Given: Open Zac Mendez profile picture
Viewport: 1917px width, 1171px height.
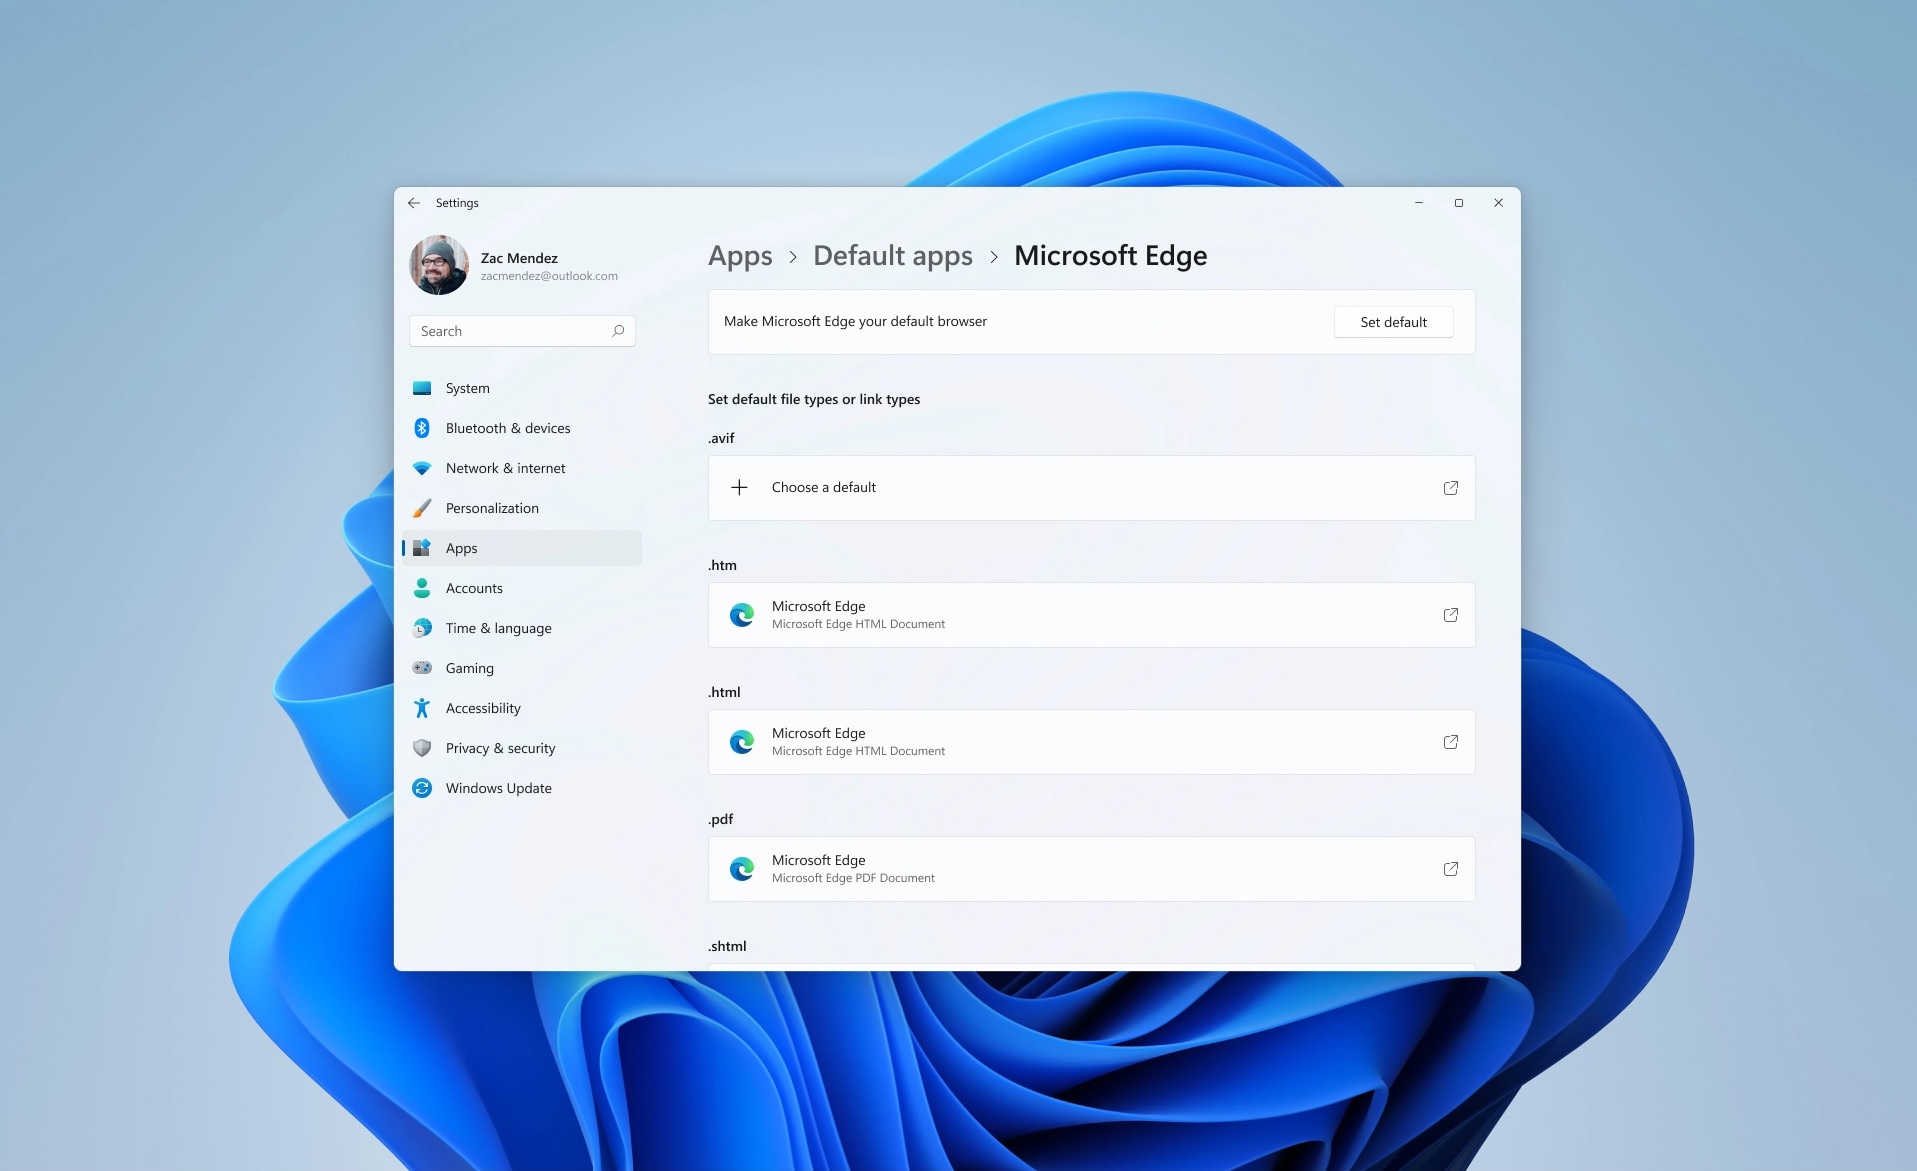Looking at the screenshot, I should click(x=439, y=265).
